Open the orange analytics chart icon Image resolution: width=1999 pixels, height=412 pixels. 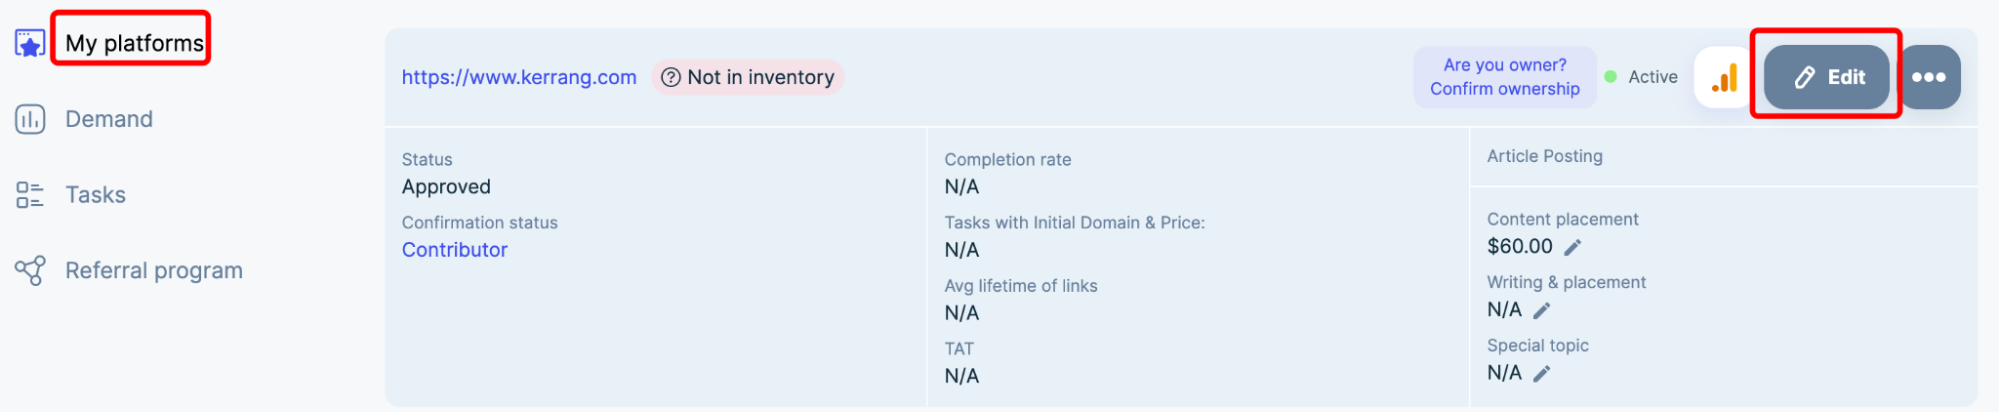pos(1724,77)
